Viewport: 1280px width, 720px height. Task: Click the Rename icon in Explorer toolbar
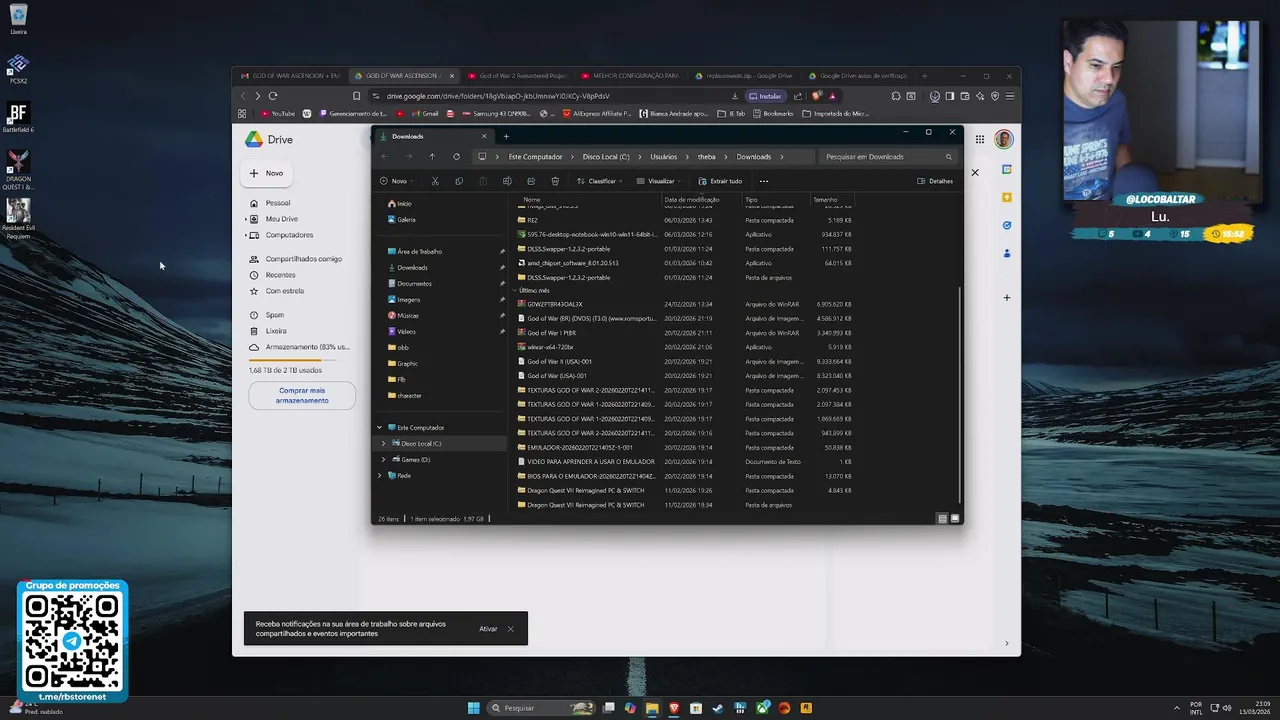pyautogui.click(x=507, y=181)
